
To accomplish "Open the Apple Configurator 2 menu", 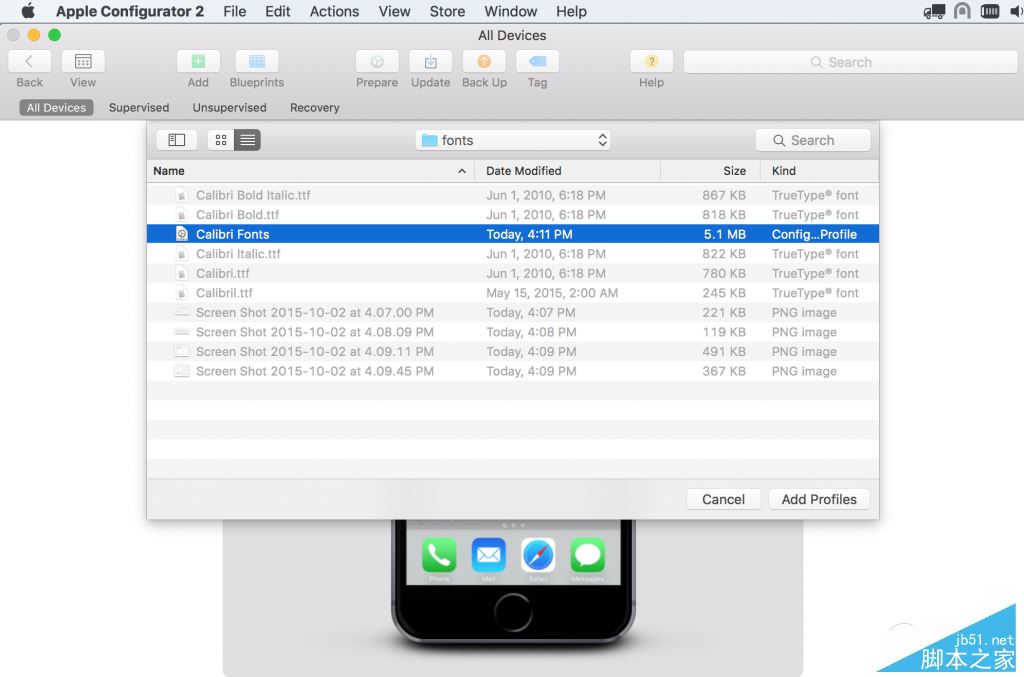I will (129, 11).
